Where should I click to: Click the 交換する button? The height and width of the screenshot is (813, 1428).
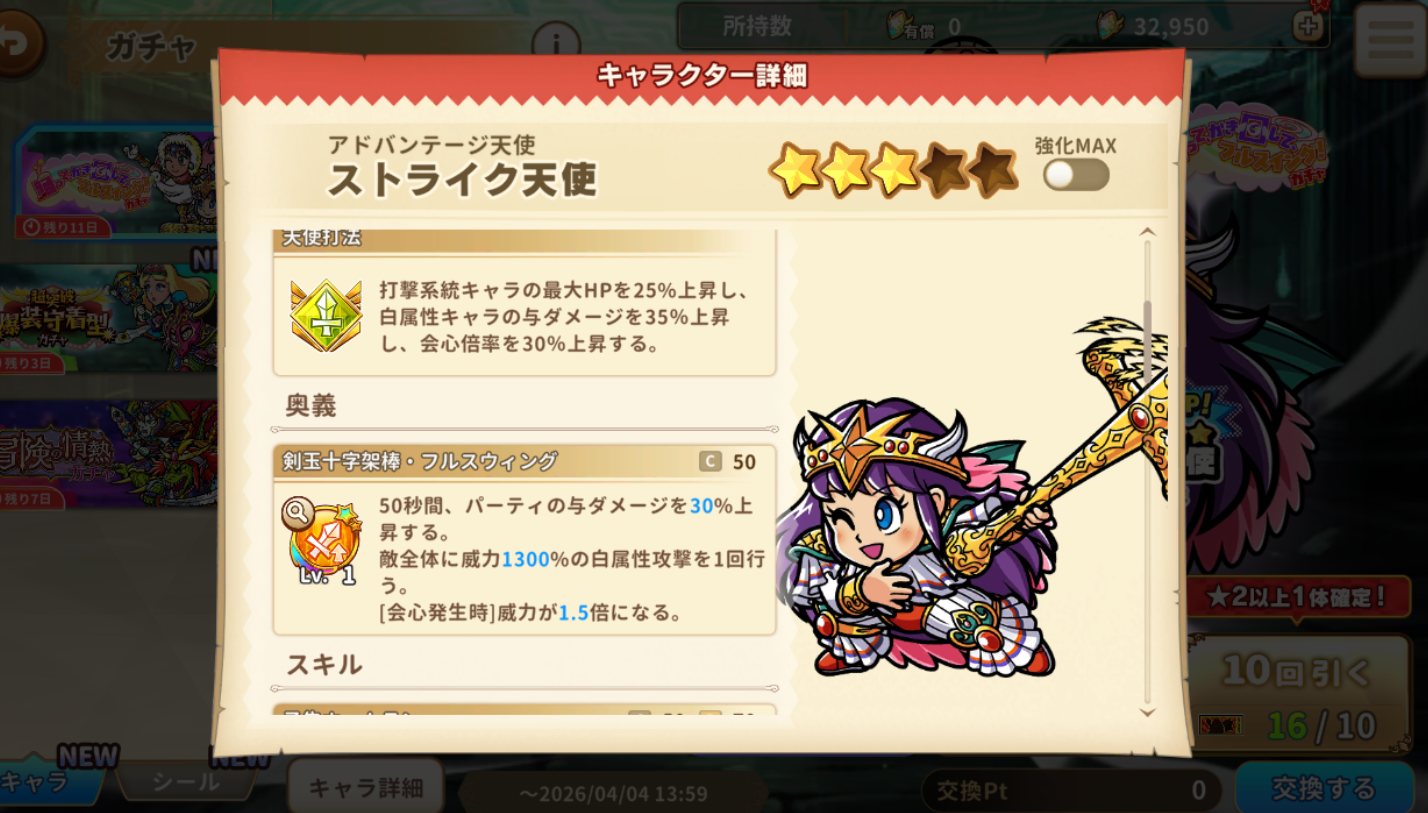1324,789
